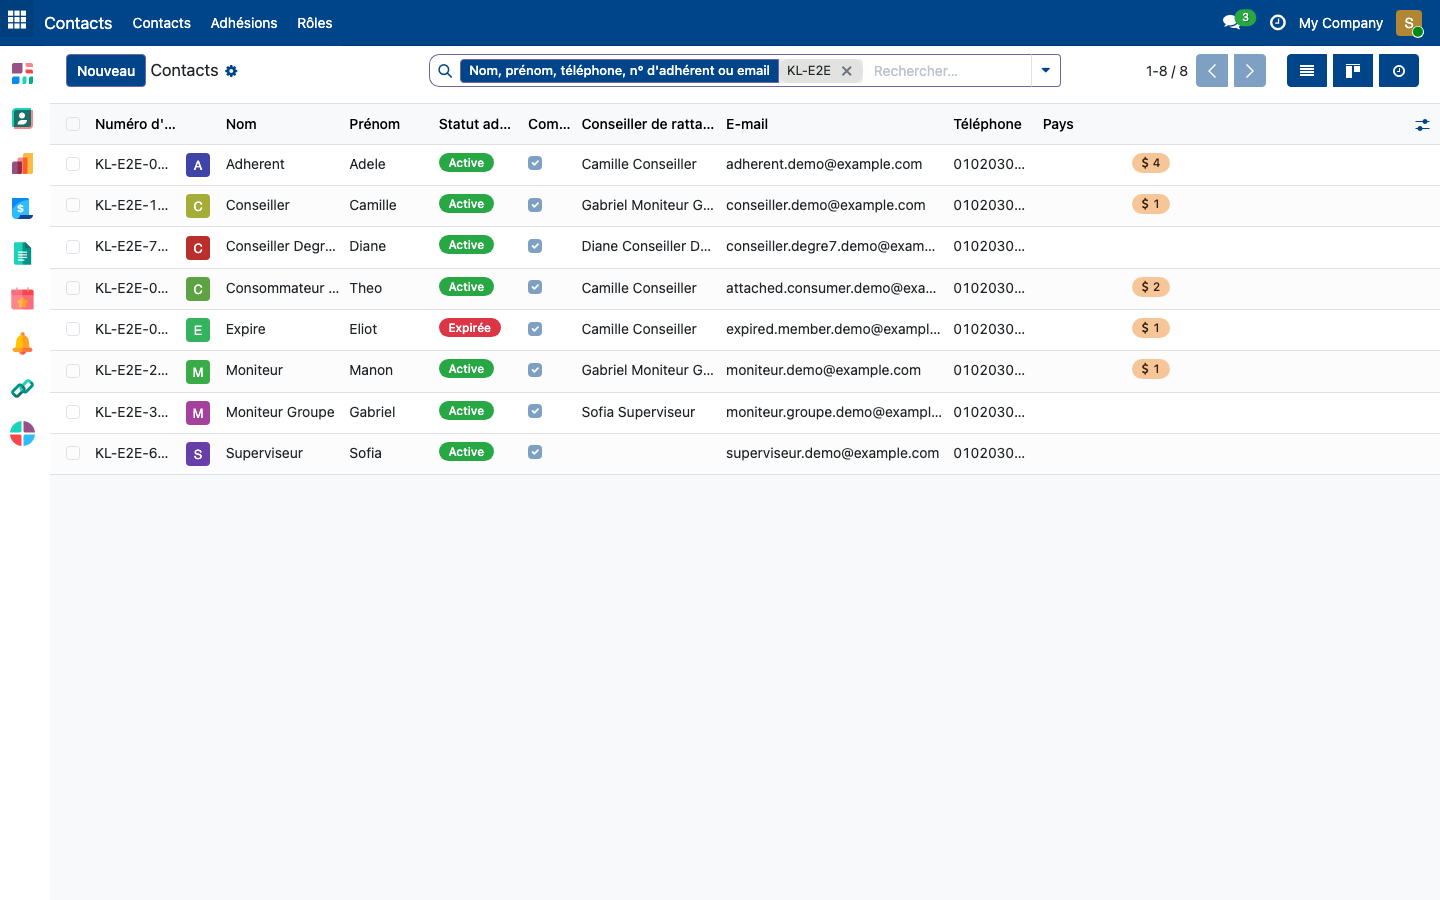Select the Superviseur Sofia row checkbox
This screenshot has height=900, width=1440.
click(x=73, y=453)
